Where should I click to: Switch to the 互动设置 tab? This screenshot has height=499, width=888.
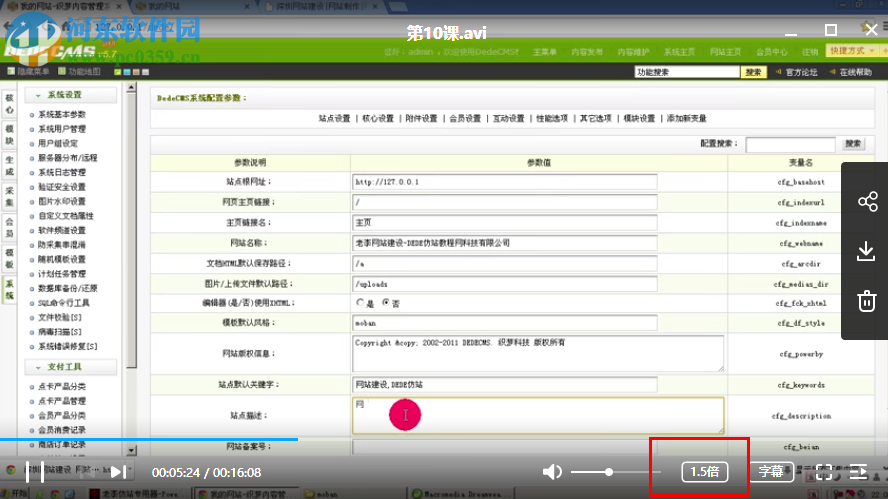509,118
